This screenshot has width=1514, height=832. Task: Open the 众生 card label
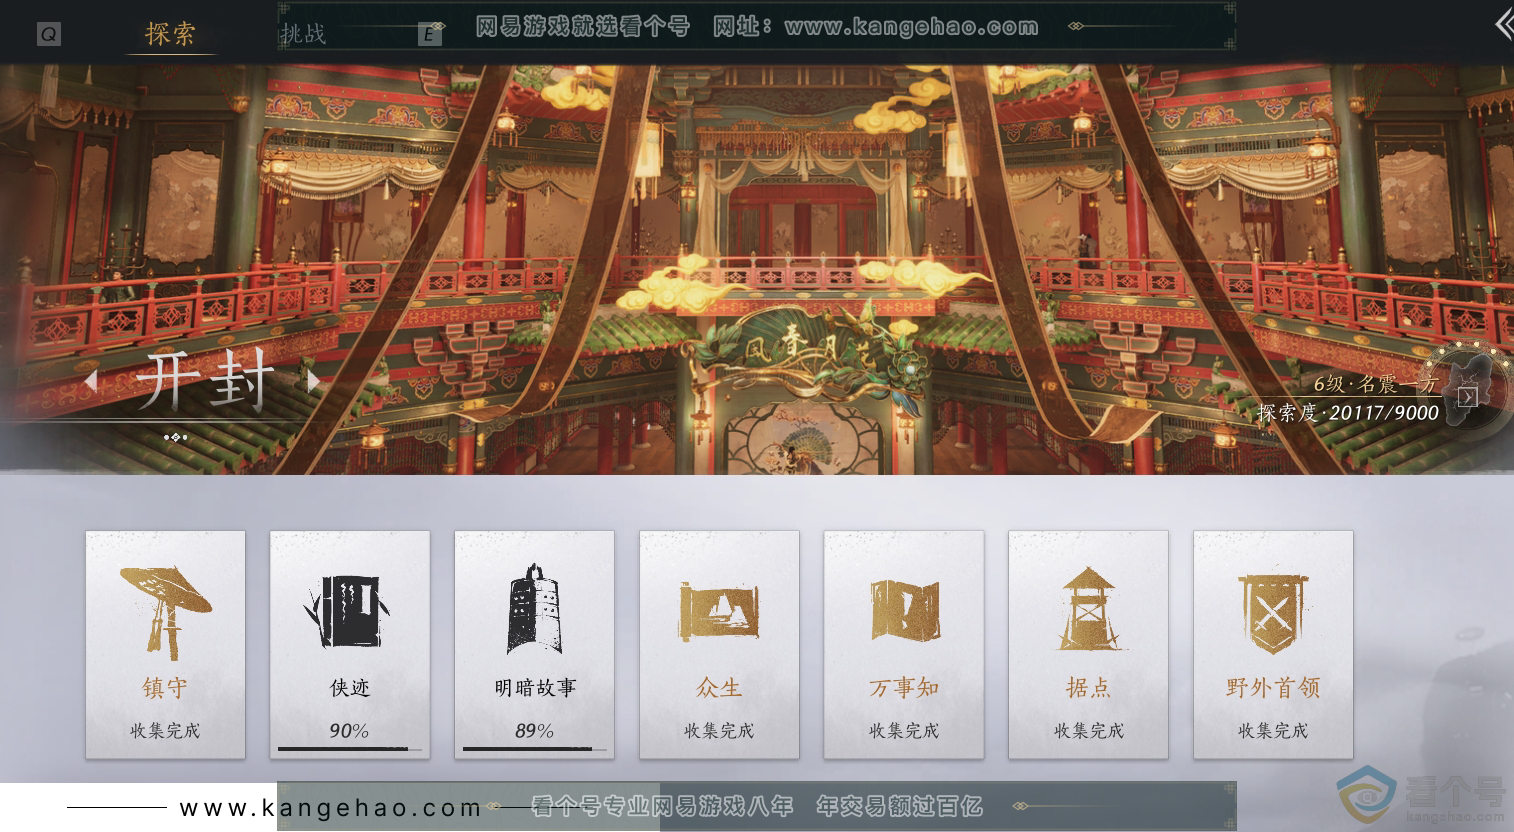pos(719,688)
